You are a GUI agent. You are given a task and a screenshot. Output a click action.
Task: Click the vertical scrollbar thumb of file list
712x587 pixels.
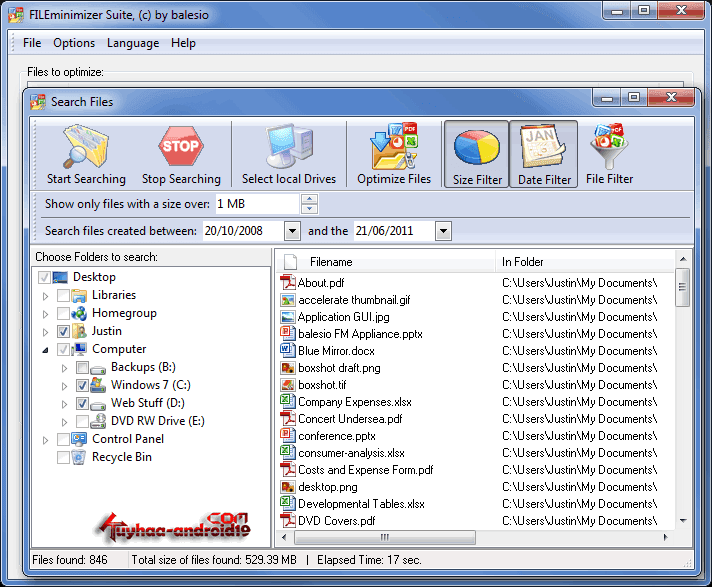click(x=682, y=287)
